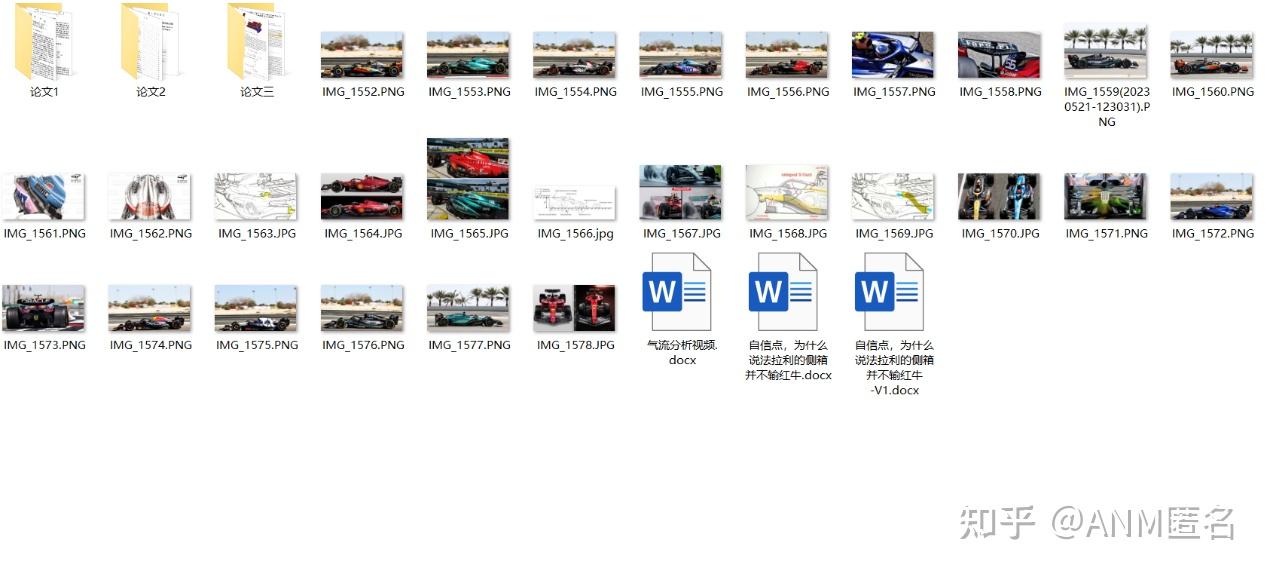Click the file name text IMG_1563.JPG
The height and width of the screenshot is (573, 1270).
(x=257, y=234)
